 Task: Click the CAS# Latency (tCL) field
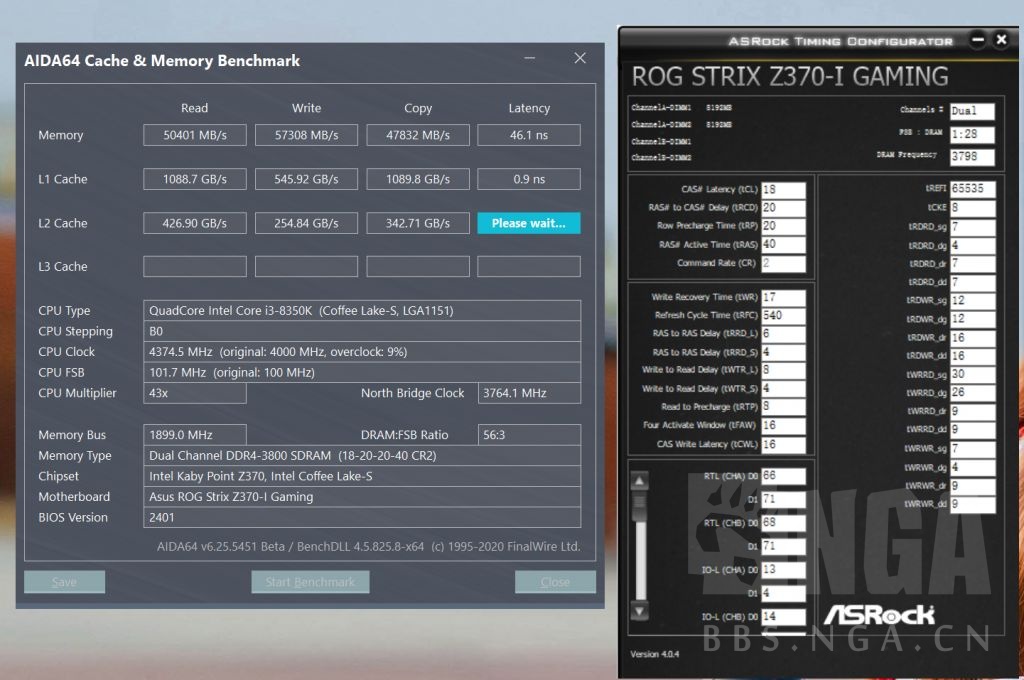point(784,189)
